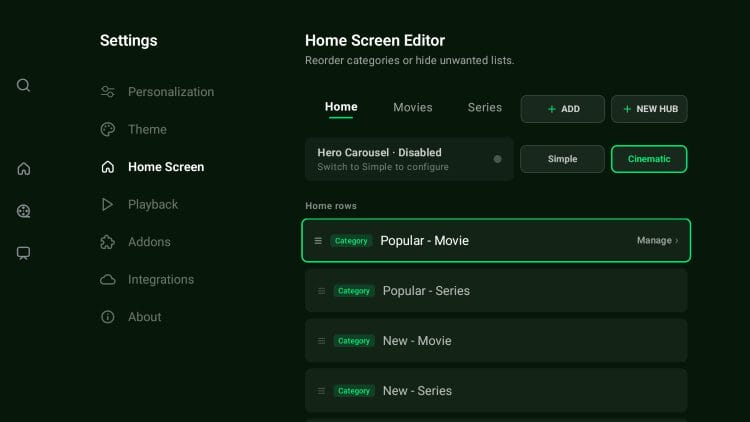This screenshot has width=750, height=422.
Task: Select the New - Movie row
Action: (x=496, y=341)
